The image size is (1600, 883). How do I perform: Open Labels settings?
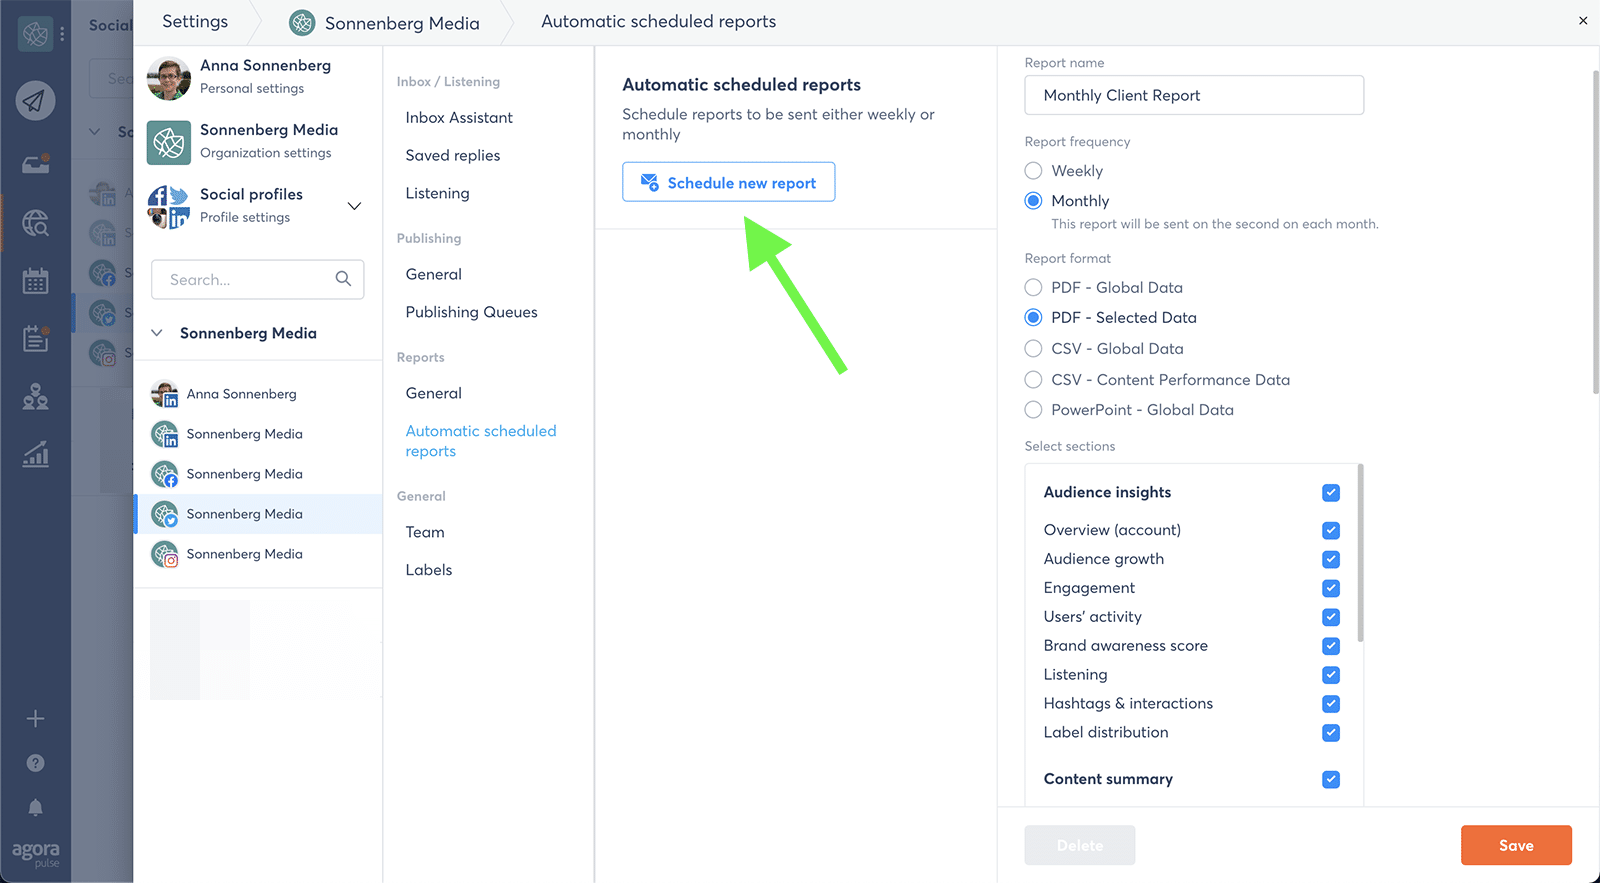tap(429, 570)
